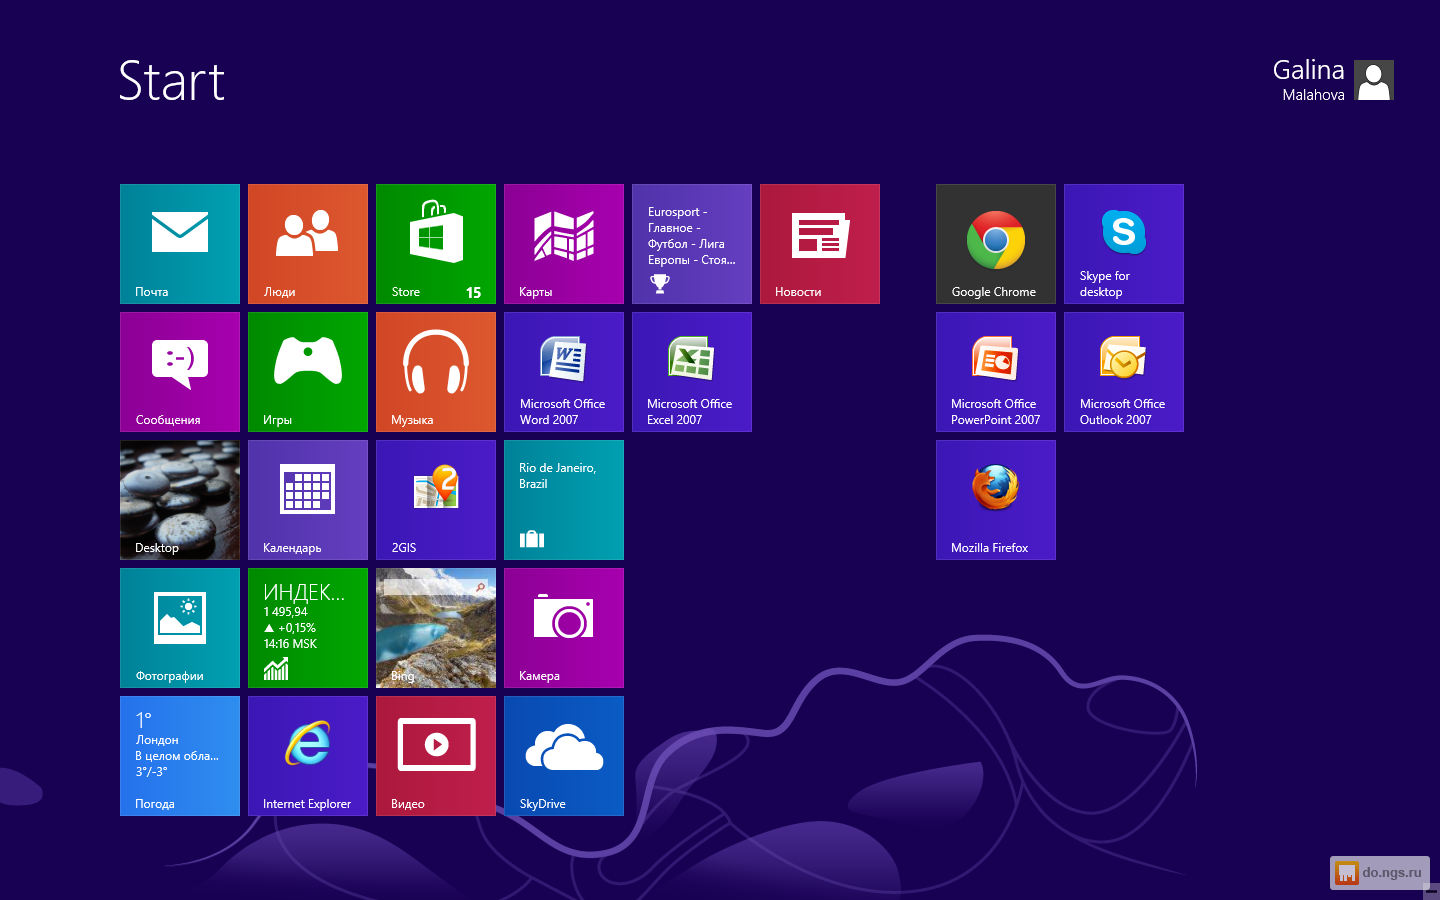The height and width of the screenshot is (900, 1440).
Task: Launch the Камера camera tile
Action: point(564,628)
